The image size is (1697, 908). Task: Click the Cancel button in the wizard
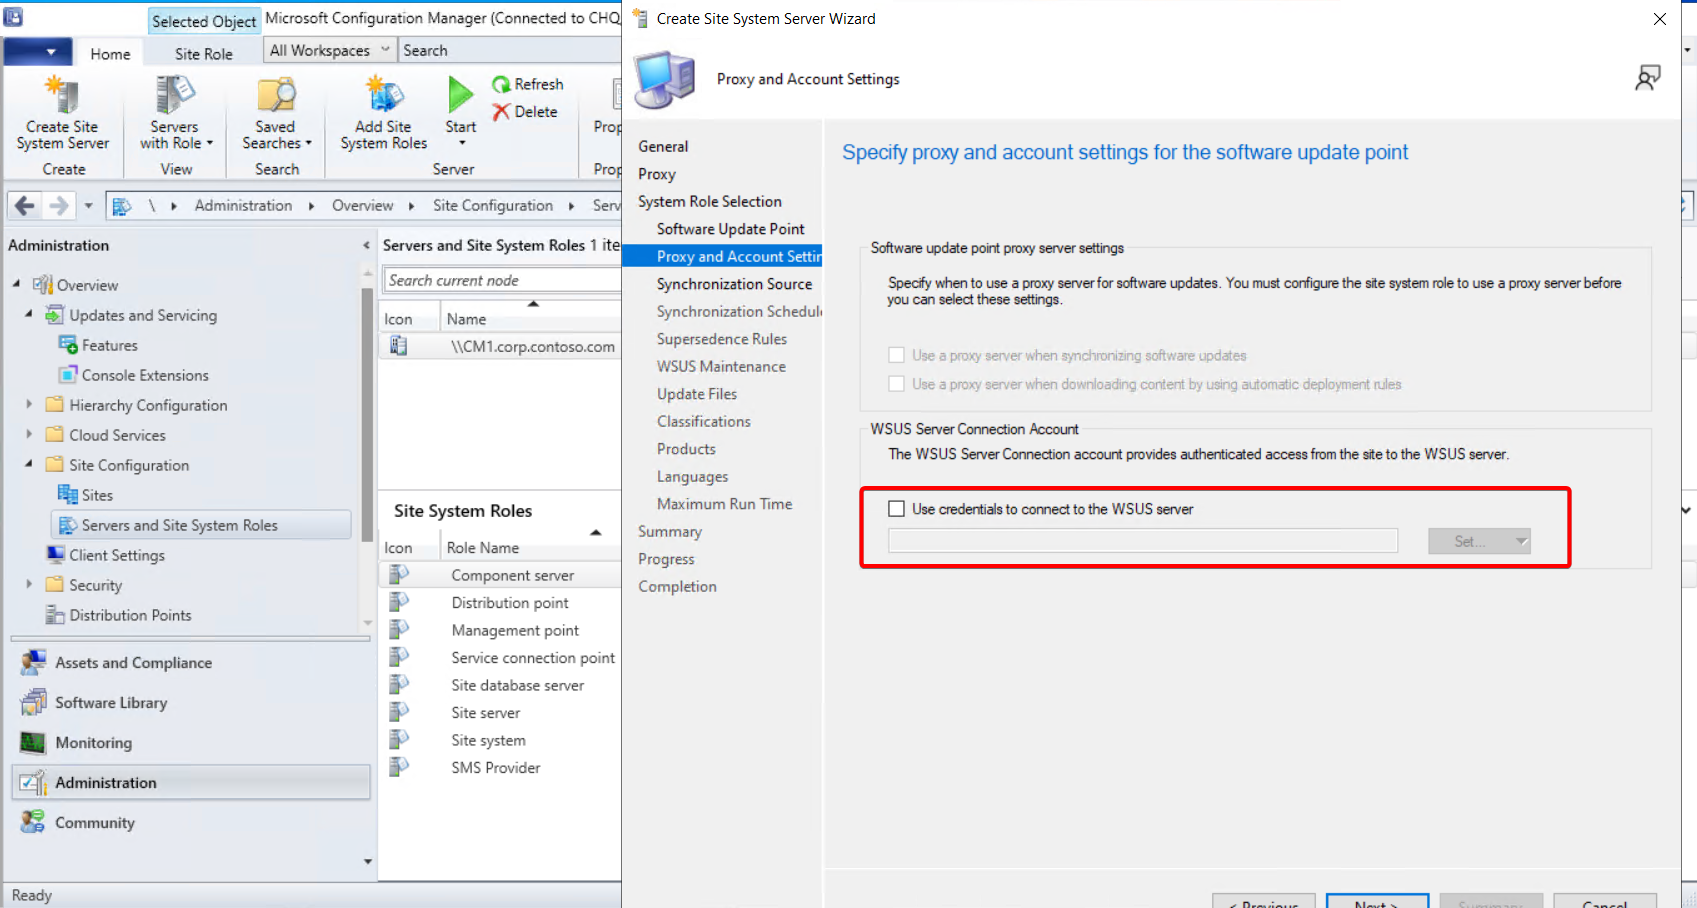click(1604, 903)
